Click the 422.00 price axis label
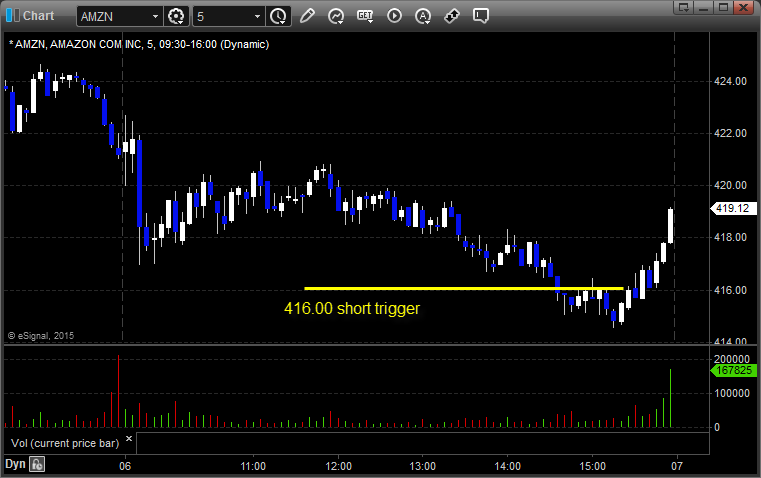The image size is (761, 478). 730,133
